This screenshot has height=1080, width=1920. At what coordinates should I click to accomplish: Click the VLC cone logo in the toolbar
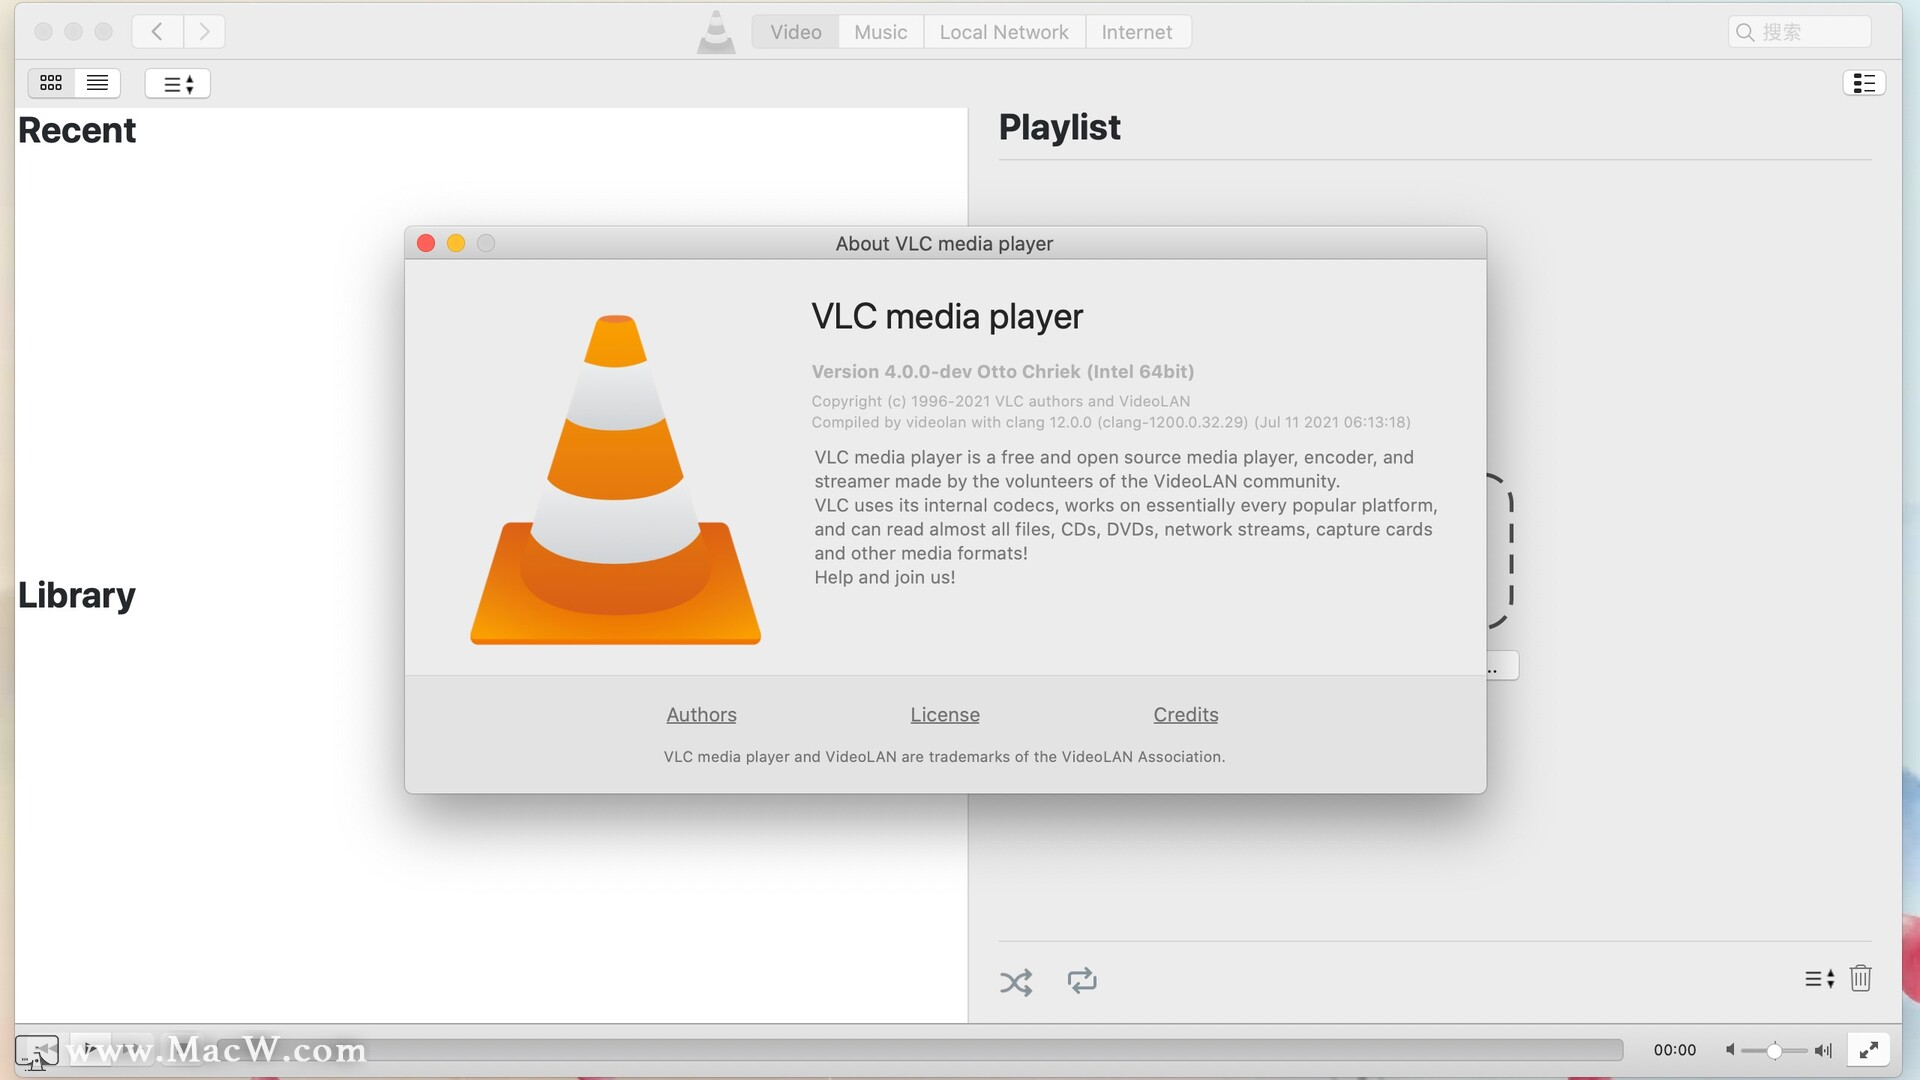[715, 31]
